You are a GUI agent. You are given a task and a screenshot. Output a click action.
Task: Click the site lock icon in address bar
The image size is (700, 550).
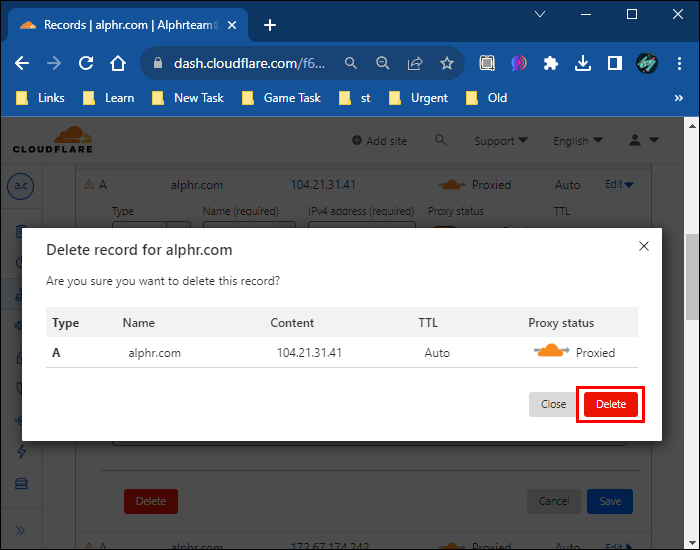[157, 63]
